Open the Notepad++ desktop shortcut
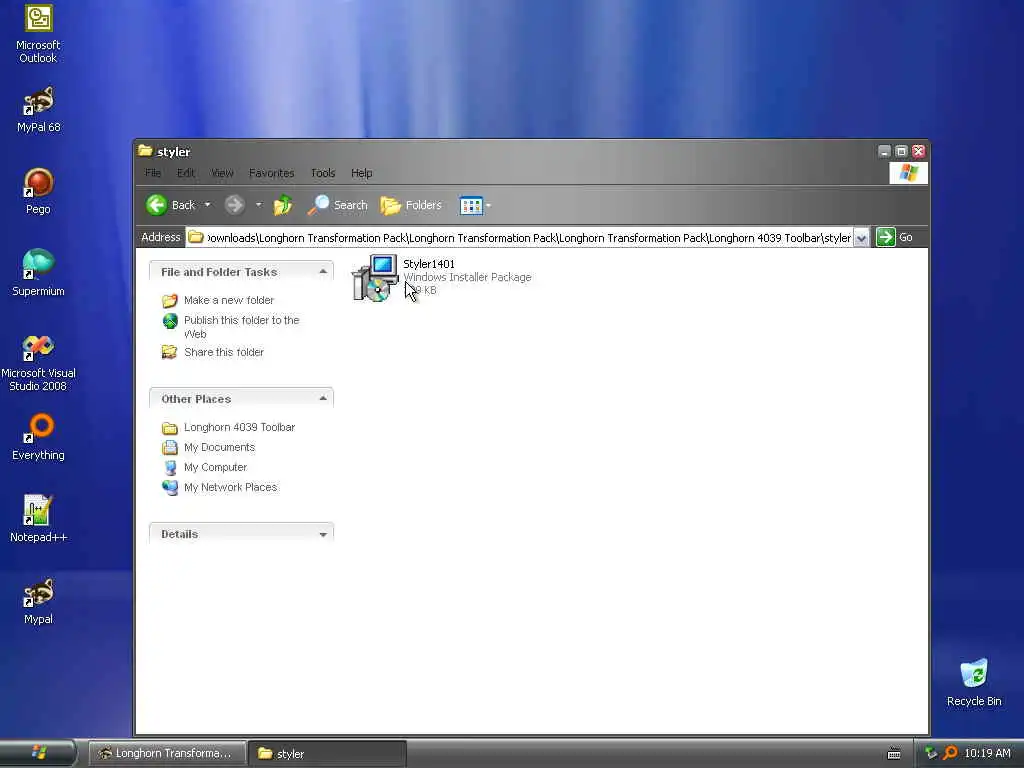Screen dimensions: 1024x768 (x=38, y=519)
